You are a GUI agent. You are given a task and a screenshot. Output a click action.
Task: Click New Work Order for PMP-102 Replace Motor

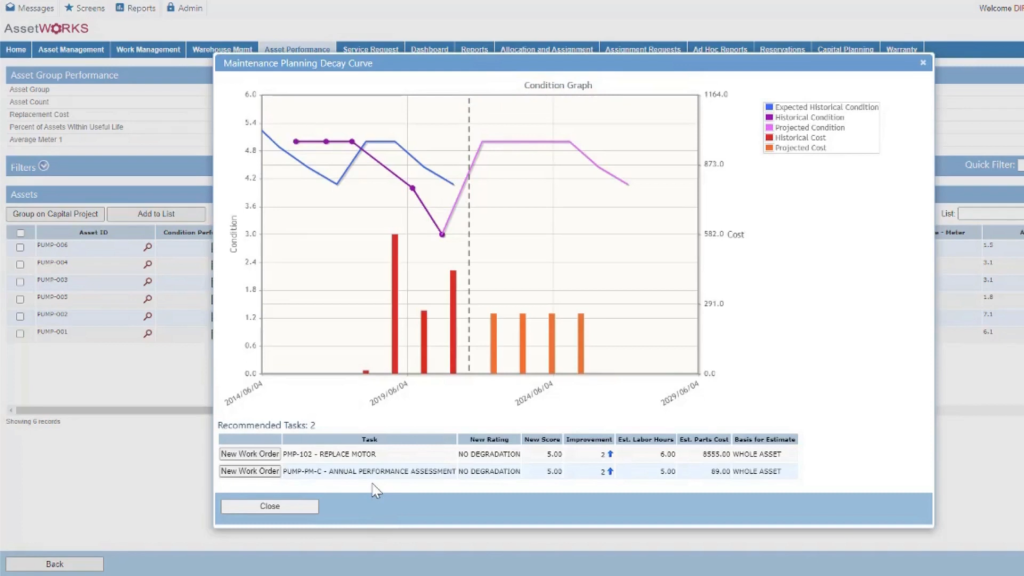point(248,453)
